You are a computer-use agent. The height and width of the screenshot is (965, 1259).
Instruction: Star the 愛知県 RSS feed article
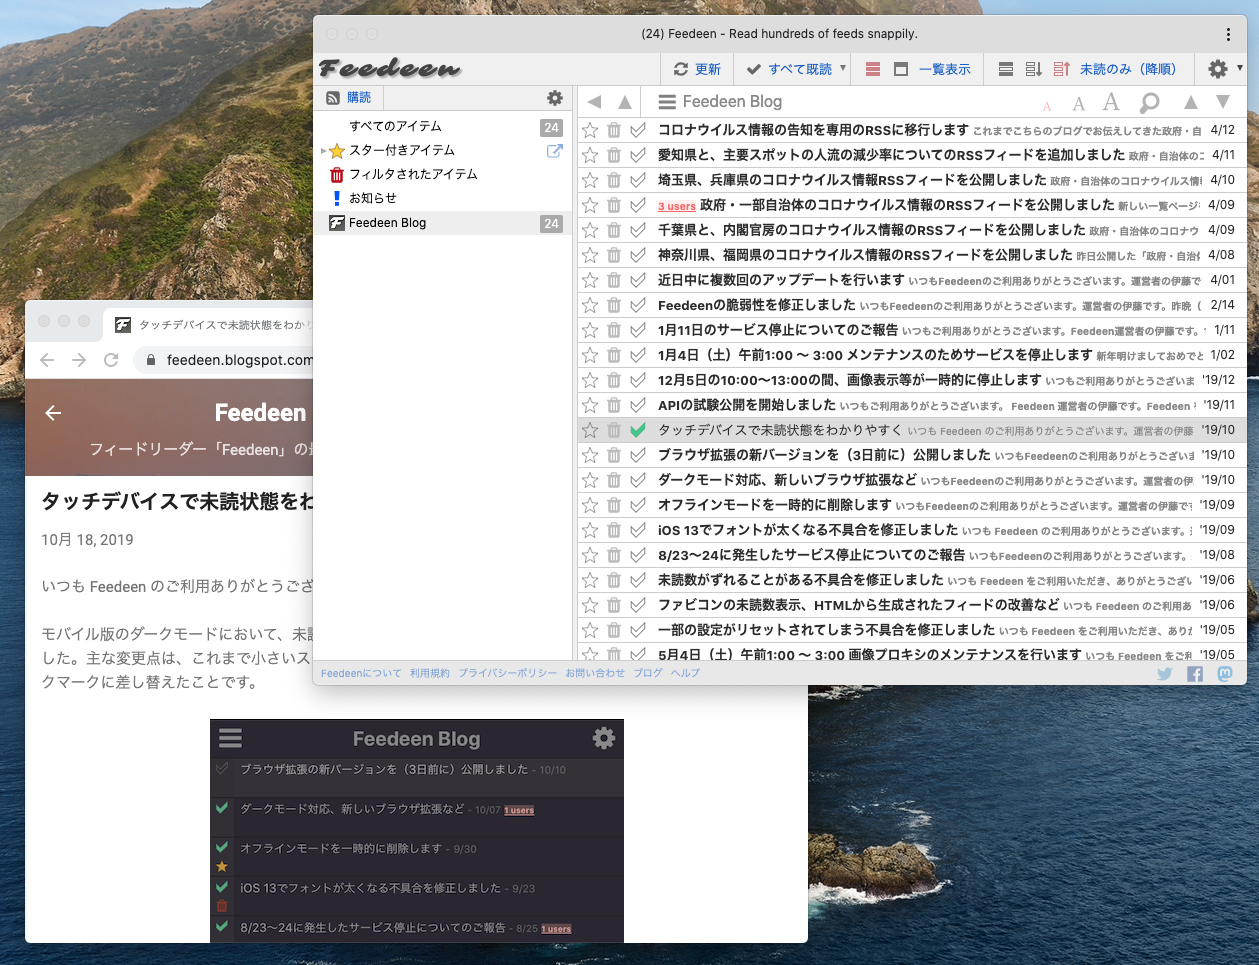[x=590, y=155]
